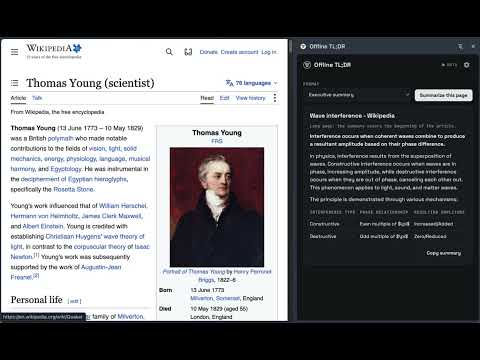Click 'Wave interference - Wikipedia' summary title
The image size is (480, 360).
[352, 116]
